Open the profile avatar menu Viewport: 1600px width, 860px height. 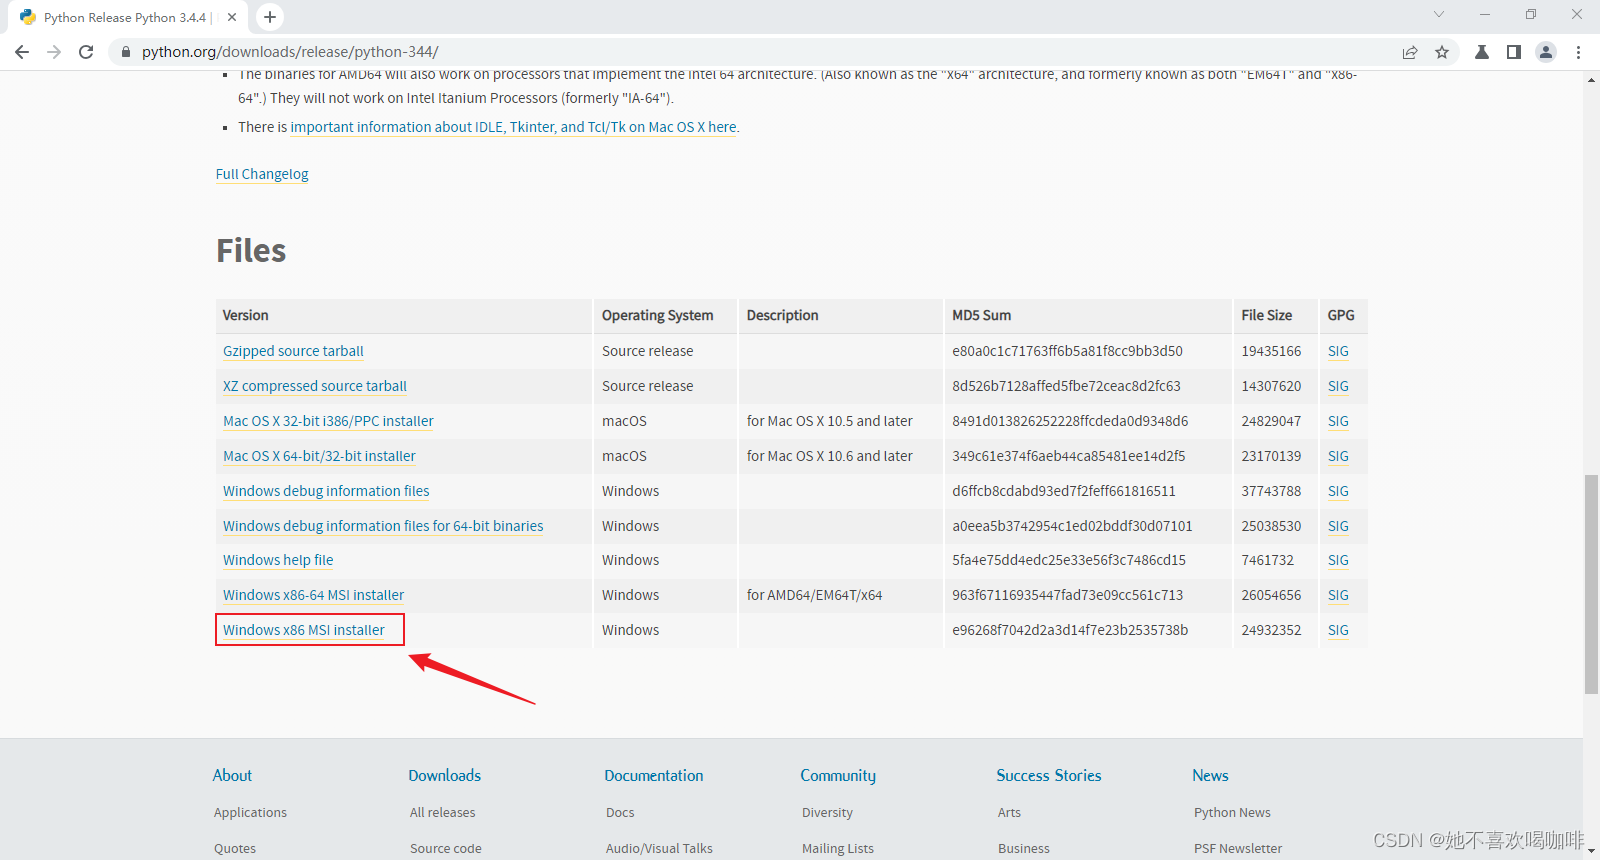coord(1546,52)
